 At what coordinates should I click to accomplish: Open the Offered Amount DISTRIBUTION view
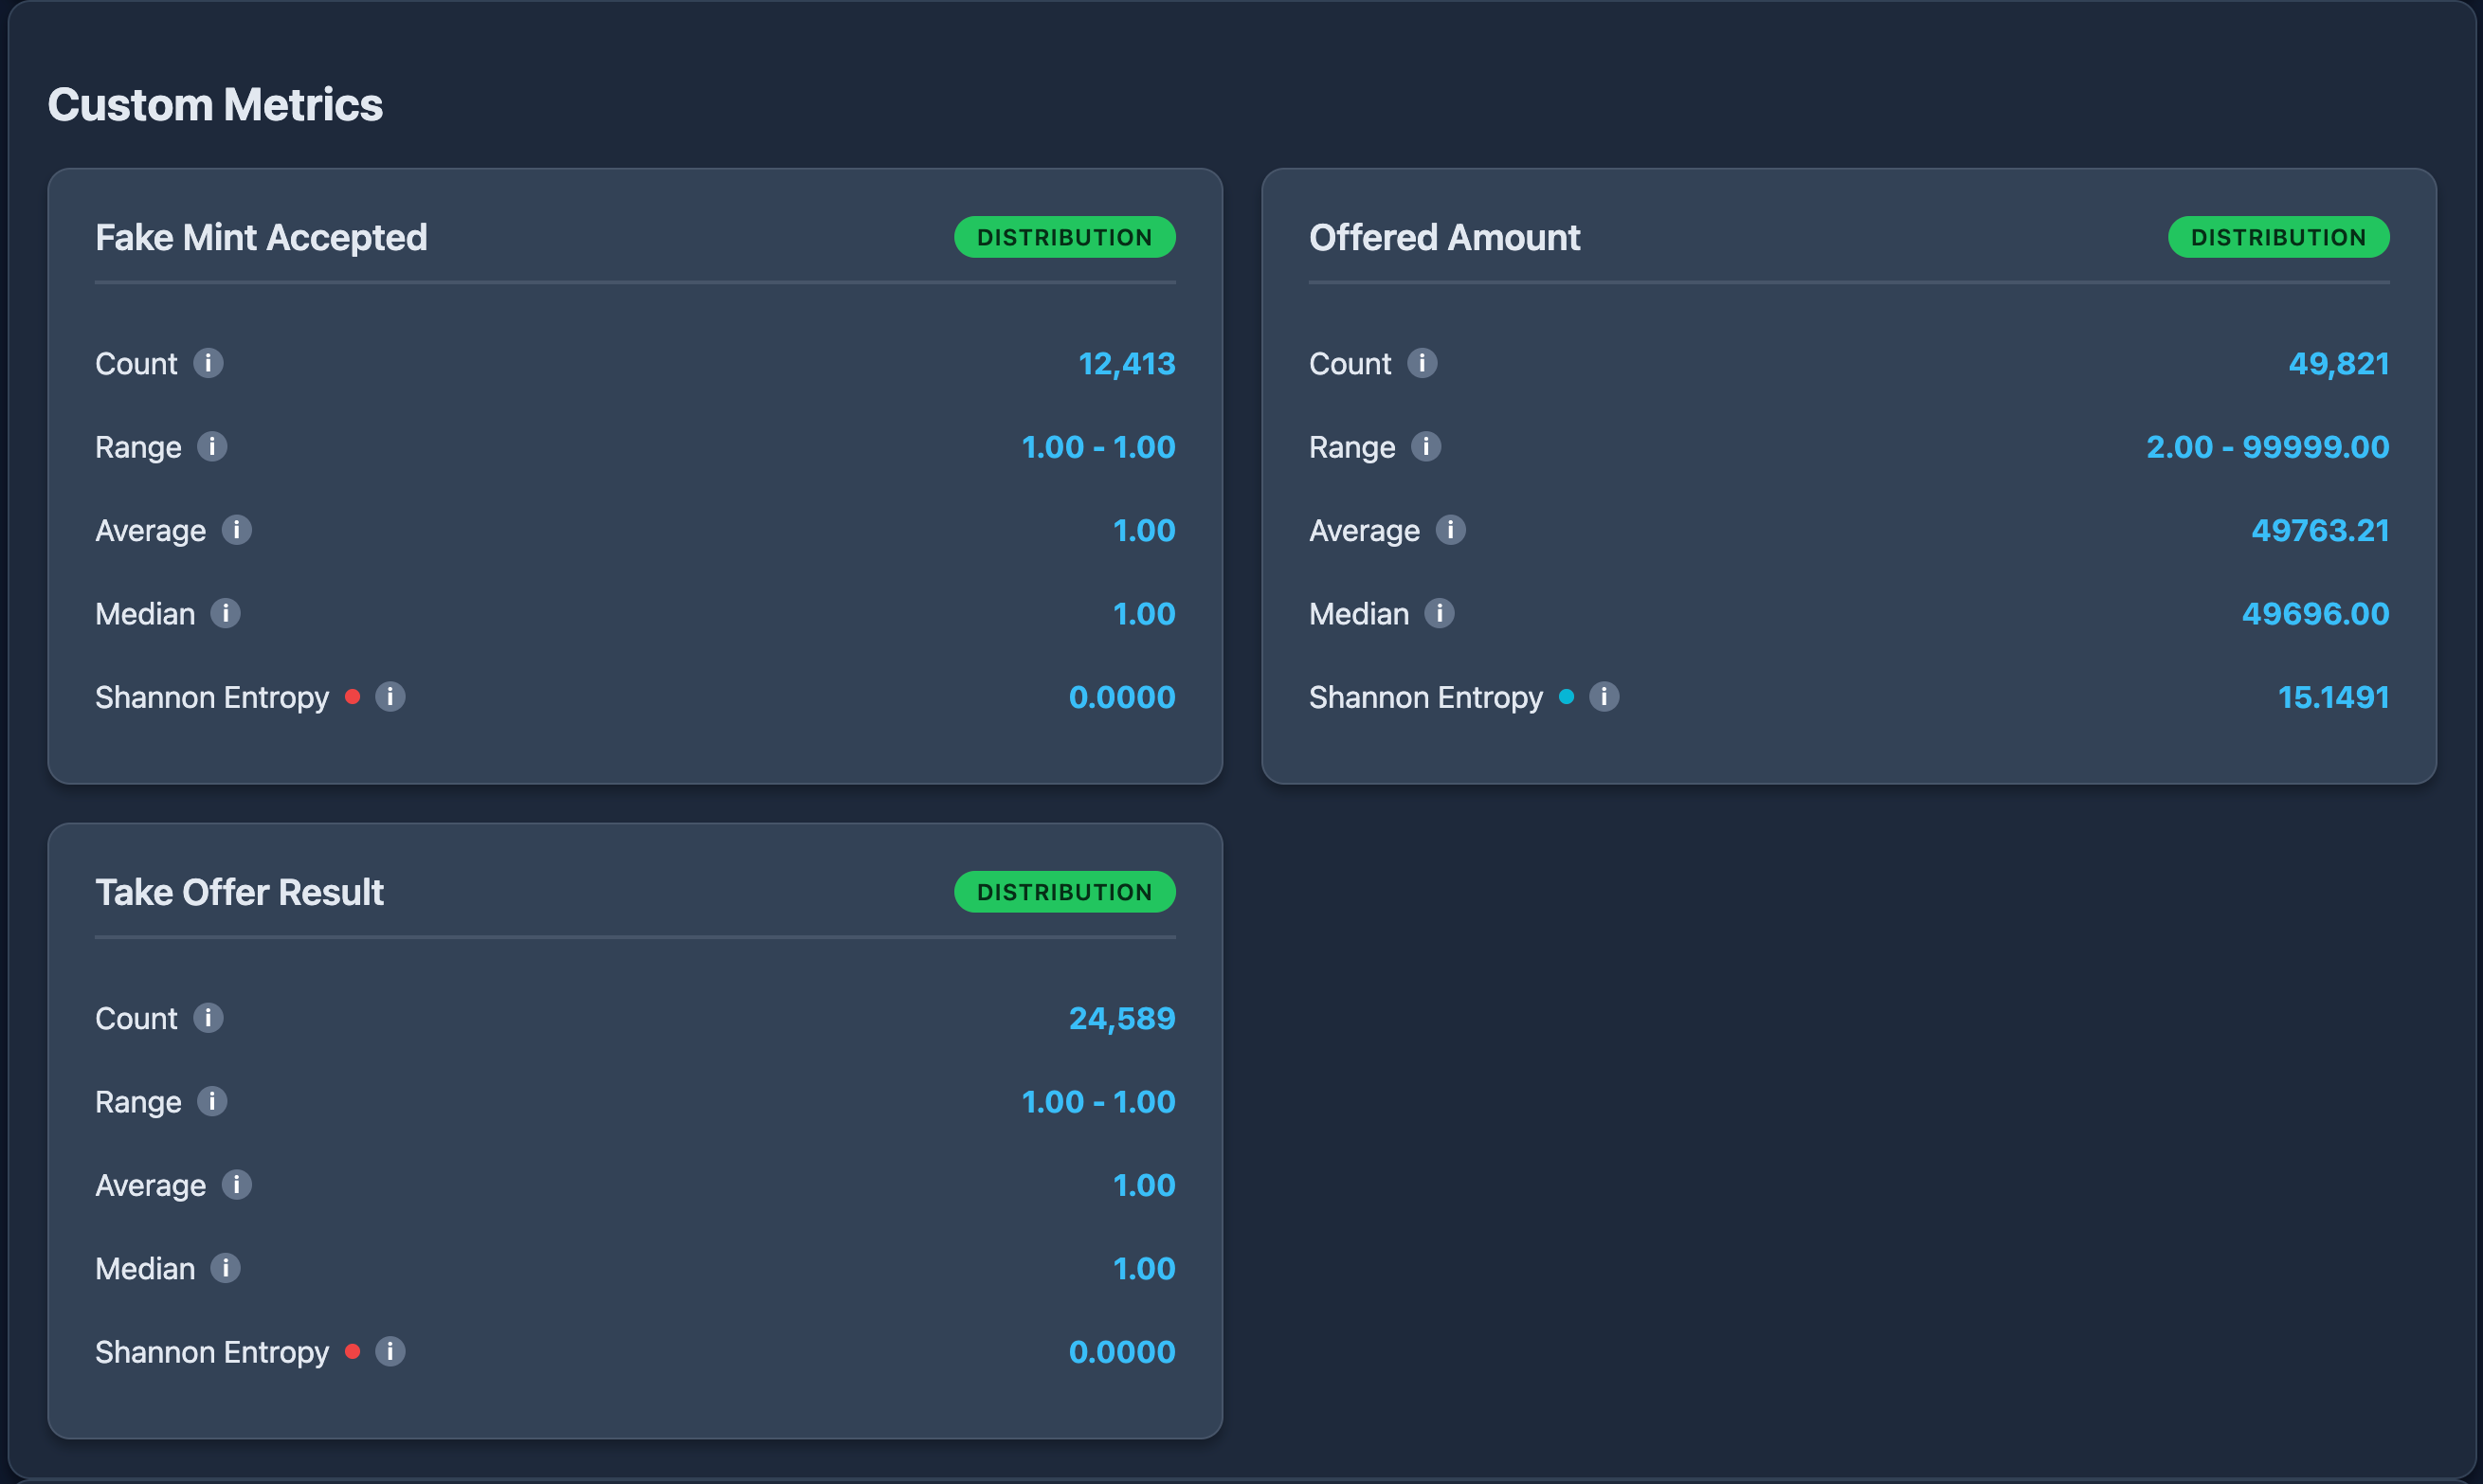click(x=2278, y=237)
